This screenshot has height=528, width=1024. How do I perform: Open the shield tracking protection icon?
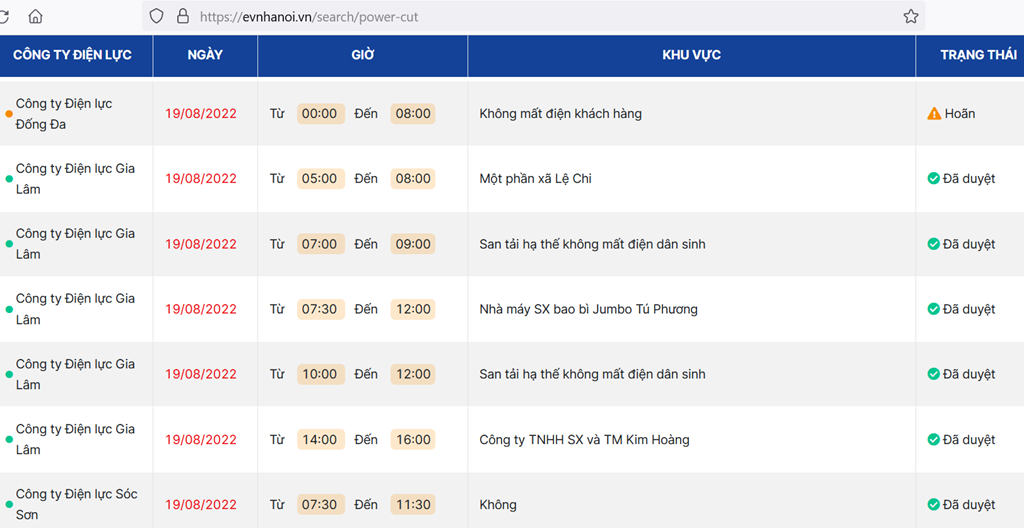pyautogui.click(x=156, y=16)
